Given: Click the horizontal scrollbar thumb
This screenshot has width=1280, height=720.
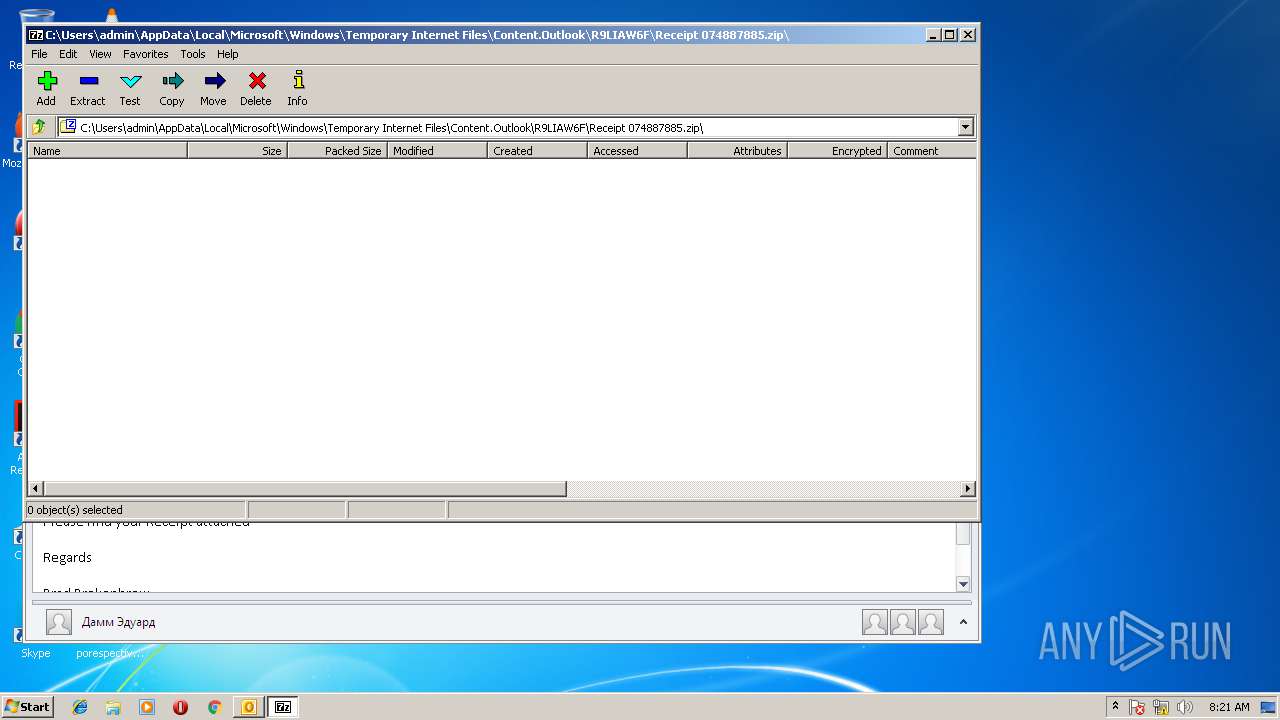Looking at the screenshot, I should click(305, 489).
